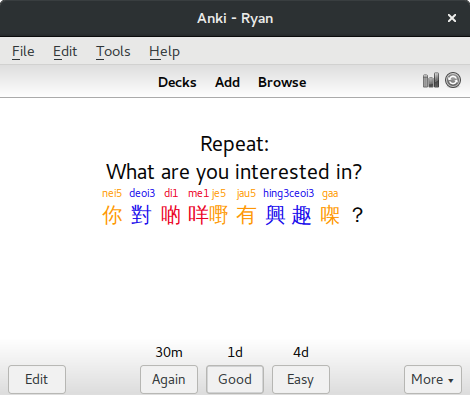Image resolution: width=470 pixels, height=395 pixels.
Task: Click the "Anki - Ryan" window title
Action: point(235,18)
